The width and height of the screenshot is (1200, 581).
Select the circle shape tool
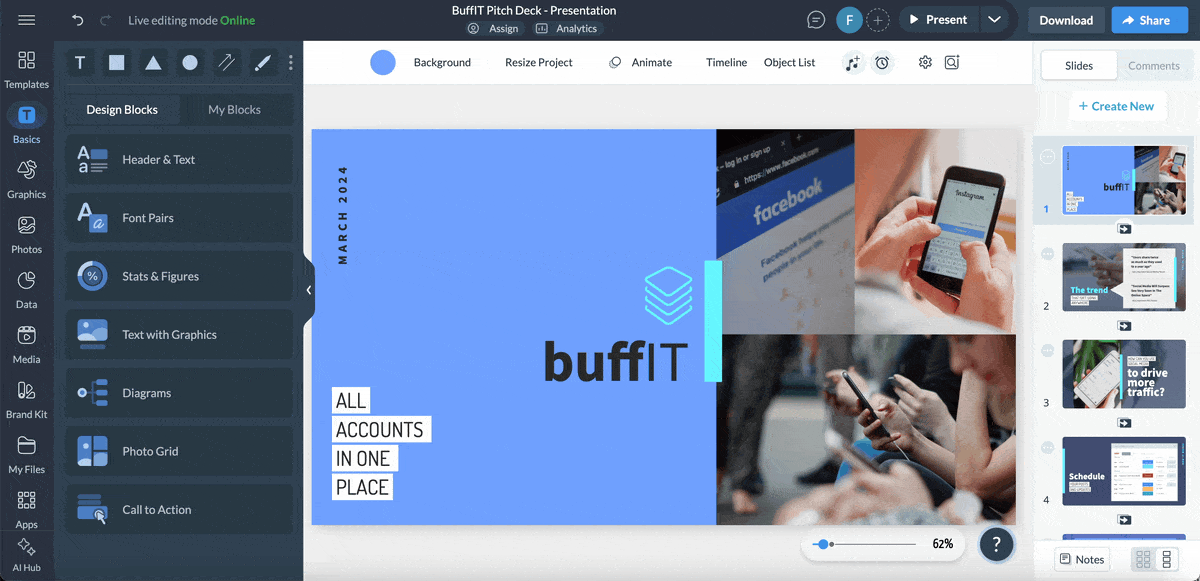(x=190, y=63)
